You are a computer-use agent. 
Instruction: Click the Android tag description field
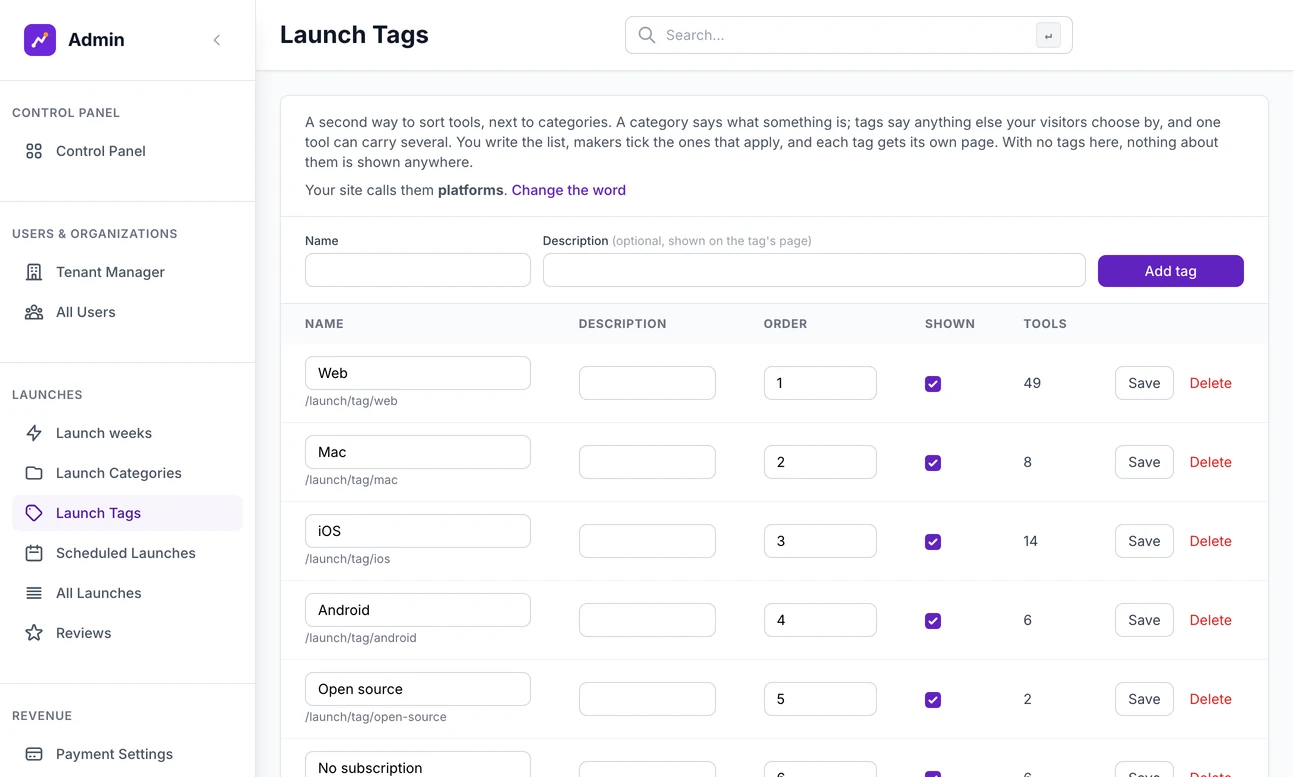647,620
